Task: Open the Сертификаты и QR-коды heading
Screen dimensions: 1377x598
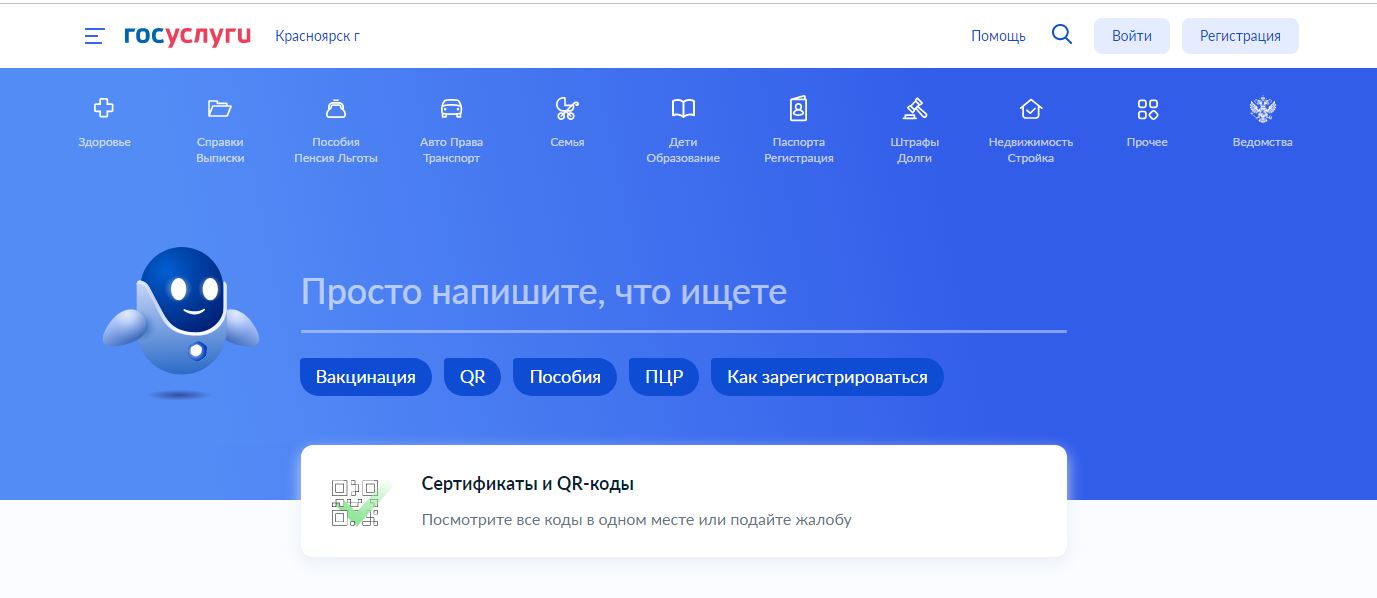Action: click(528, 484)
